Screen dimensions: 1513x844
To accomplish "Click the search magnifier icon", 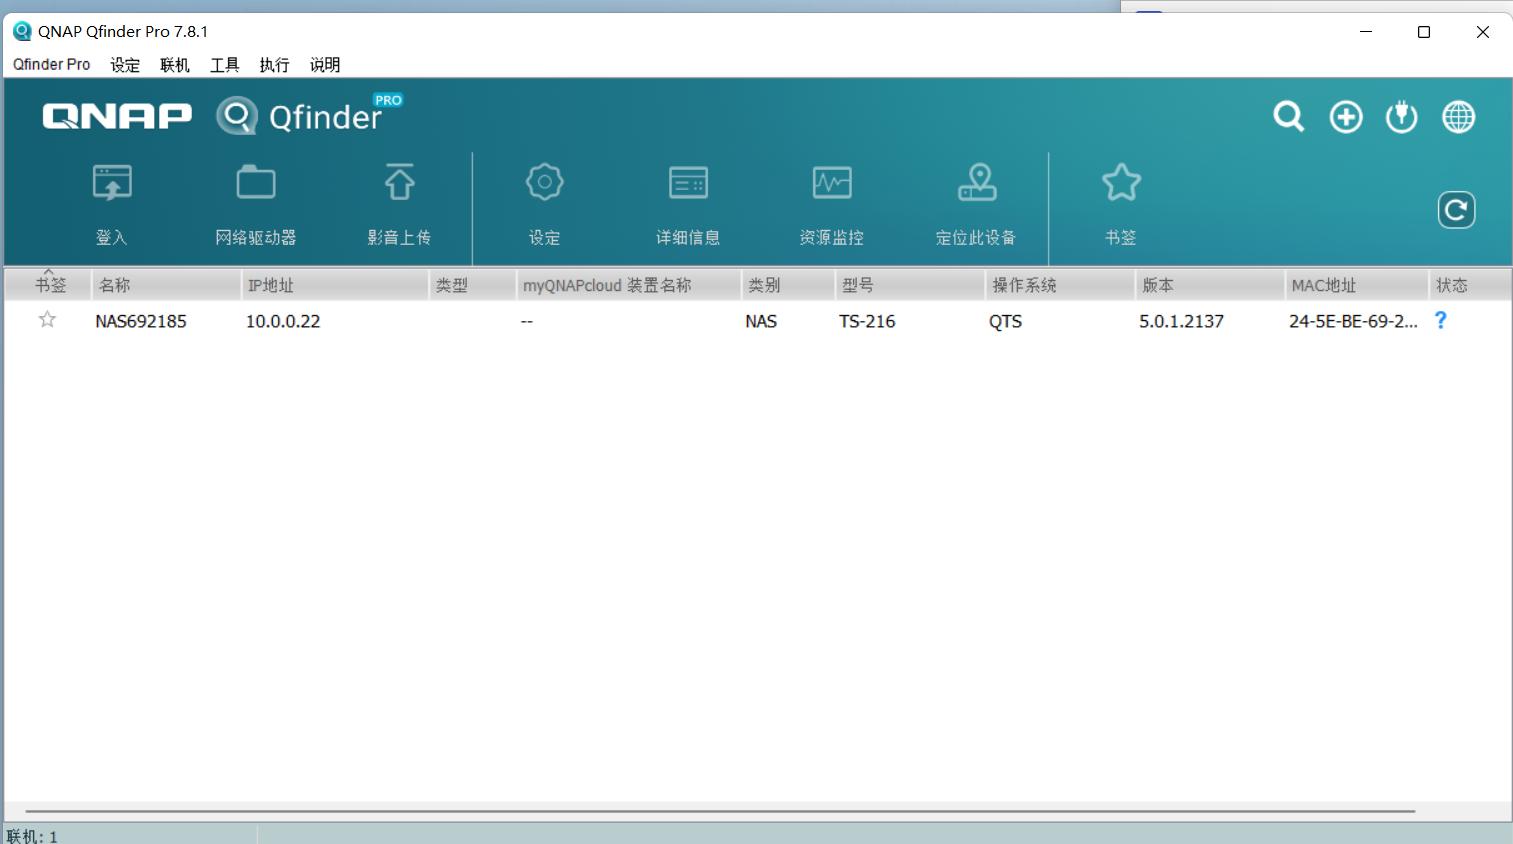I will (1287, 116).
